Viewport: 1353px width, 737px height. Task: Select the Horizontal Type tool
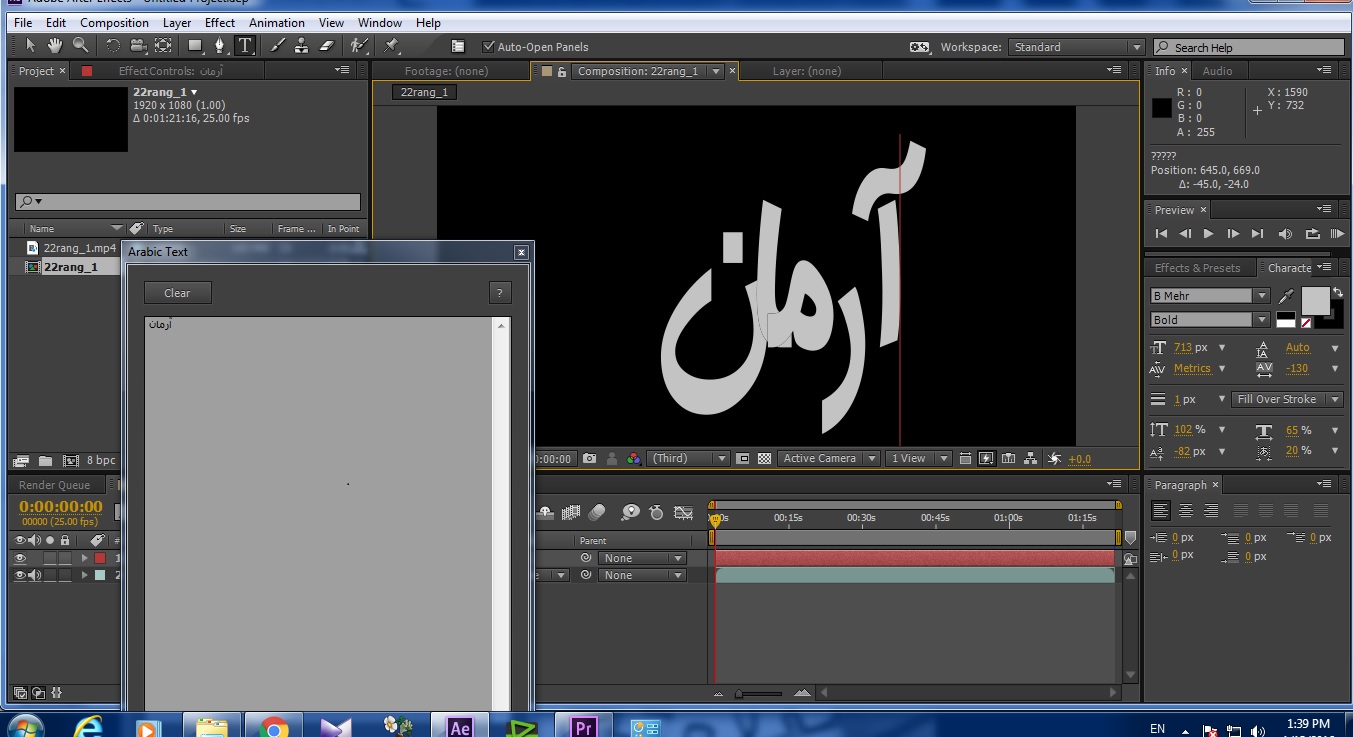coord(245,46)
